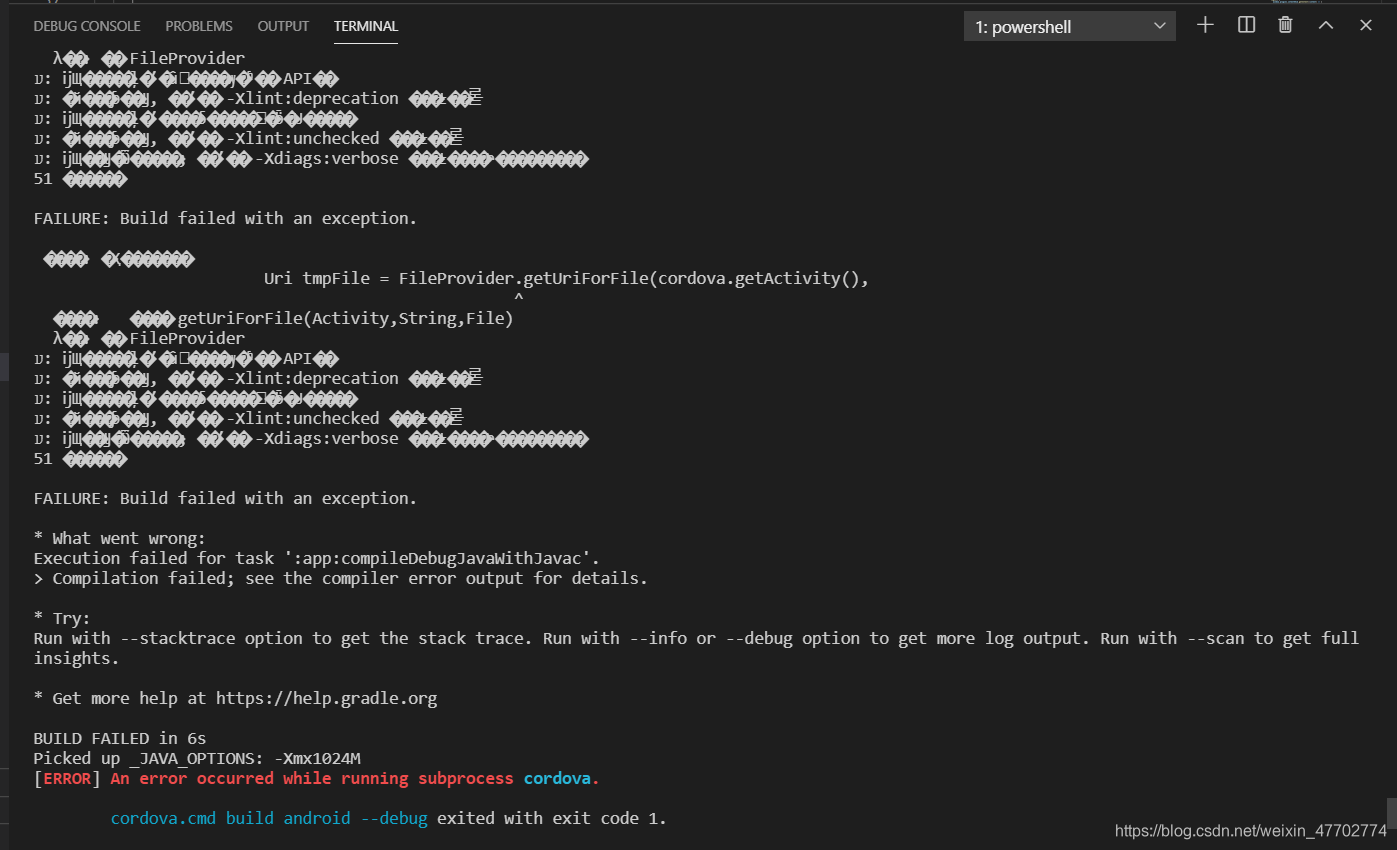Select the TERMINAL tab
Image resolution: width=1397 pixels, height=850 pixels.
click(365, 26)
